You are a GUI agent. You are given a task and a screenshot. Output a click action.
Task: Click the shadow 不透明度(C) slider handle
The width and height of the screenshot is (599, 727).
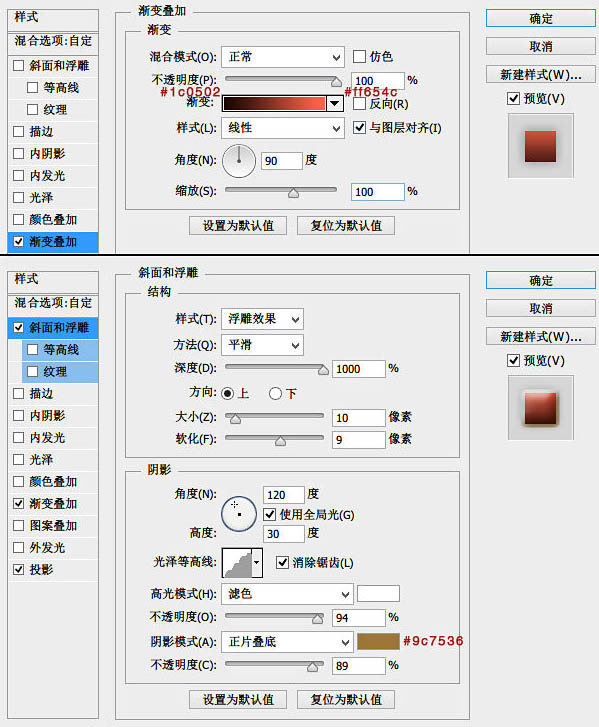point(312,667)
